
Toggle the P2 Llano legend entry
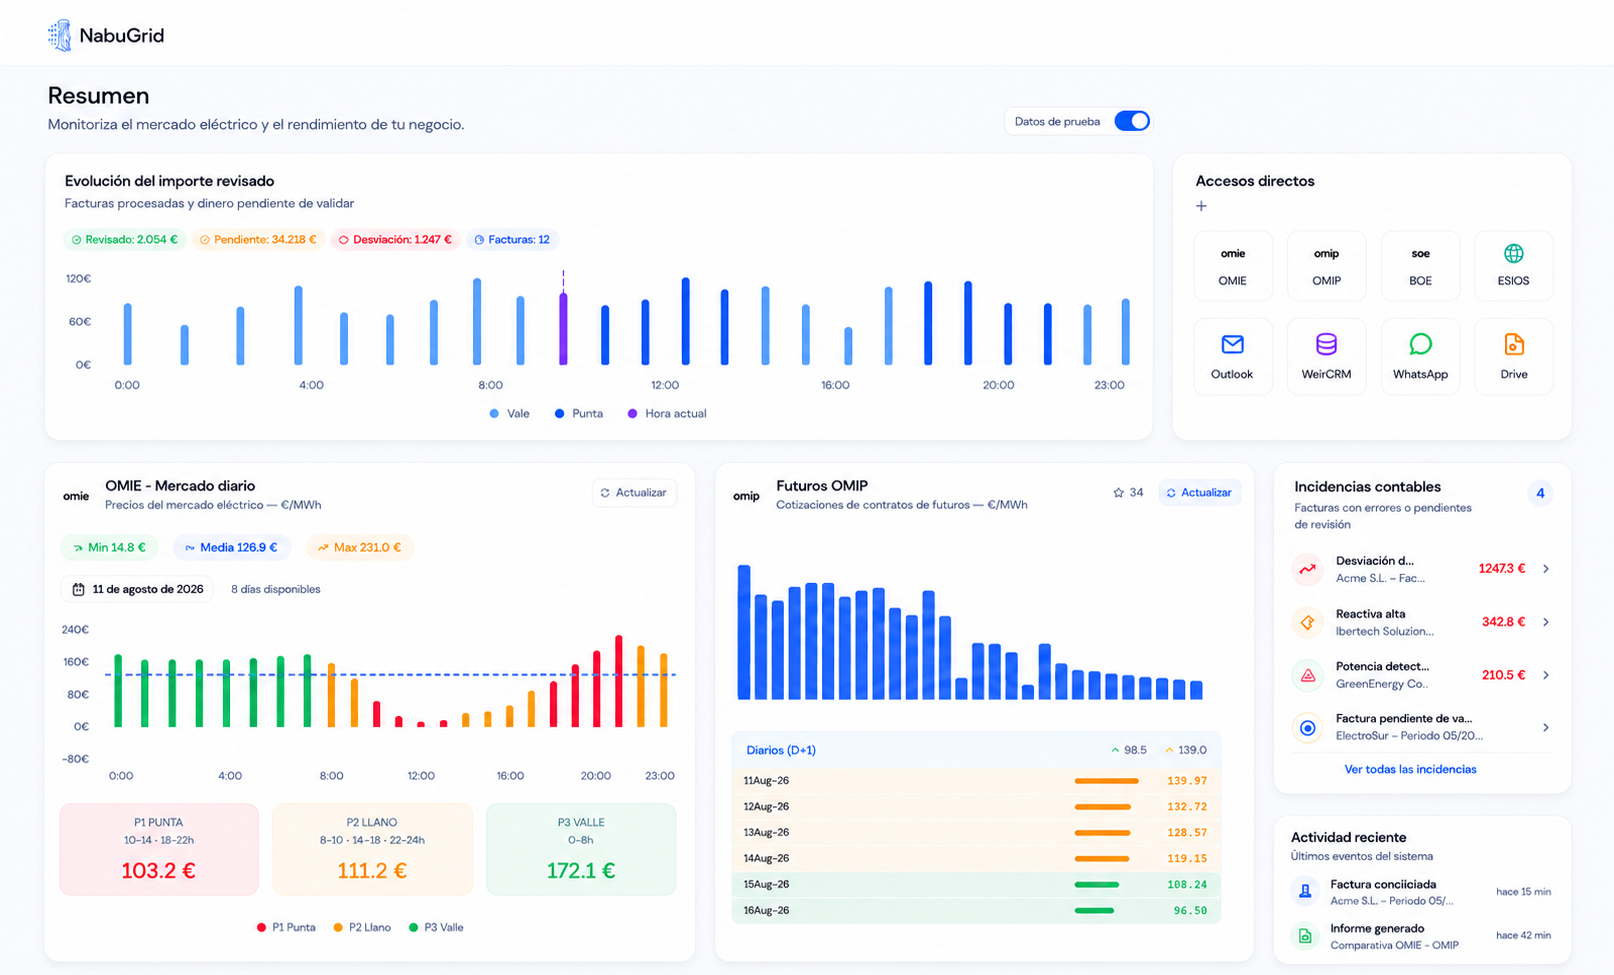pyautogui.click(x=362, y=927)
